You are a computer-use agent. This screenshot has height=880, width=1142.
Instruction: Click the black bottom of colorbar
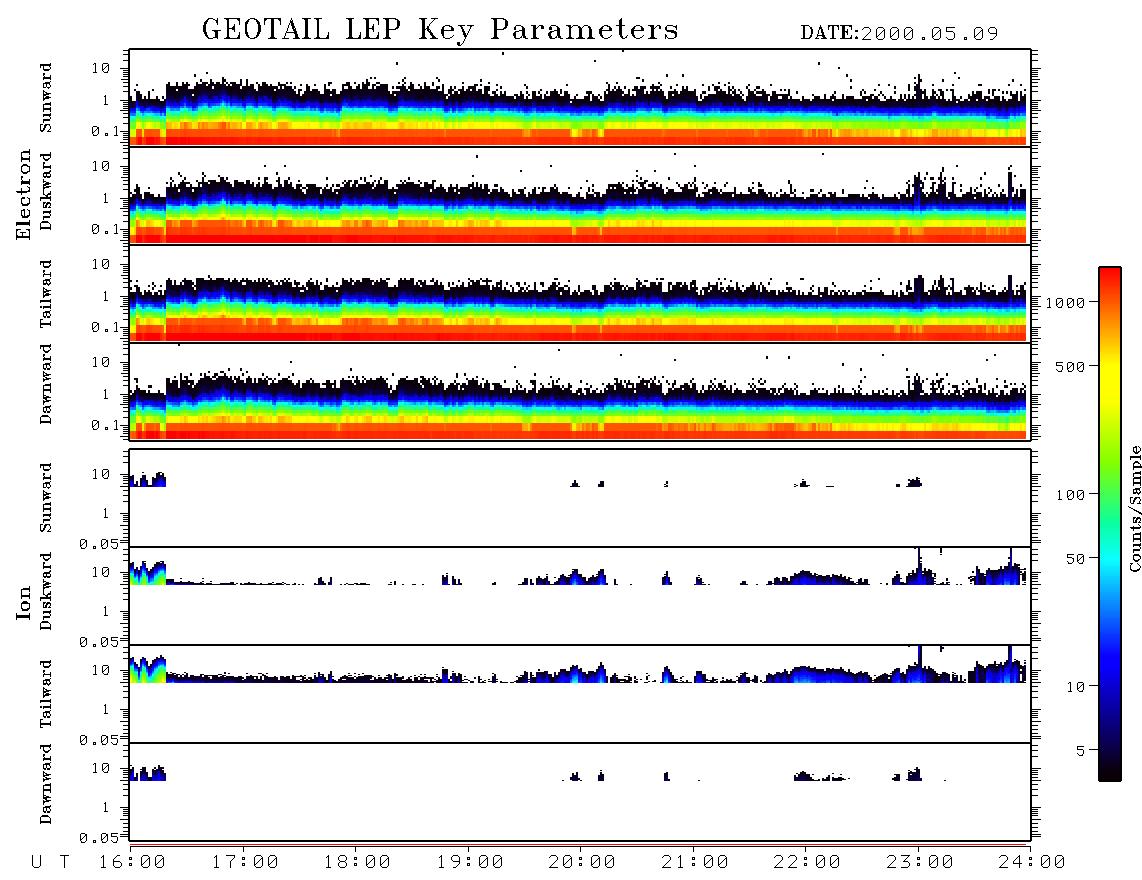coord(1109,771)
